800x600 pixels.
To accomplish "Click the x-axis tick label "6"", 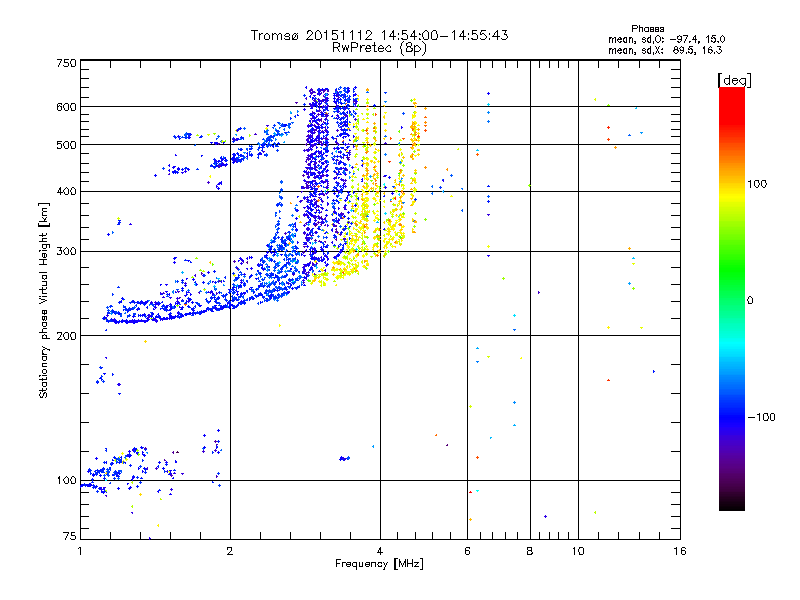I will [467, 551].
